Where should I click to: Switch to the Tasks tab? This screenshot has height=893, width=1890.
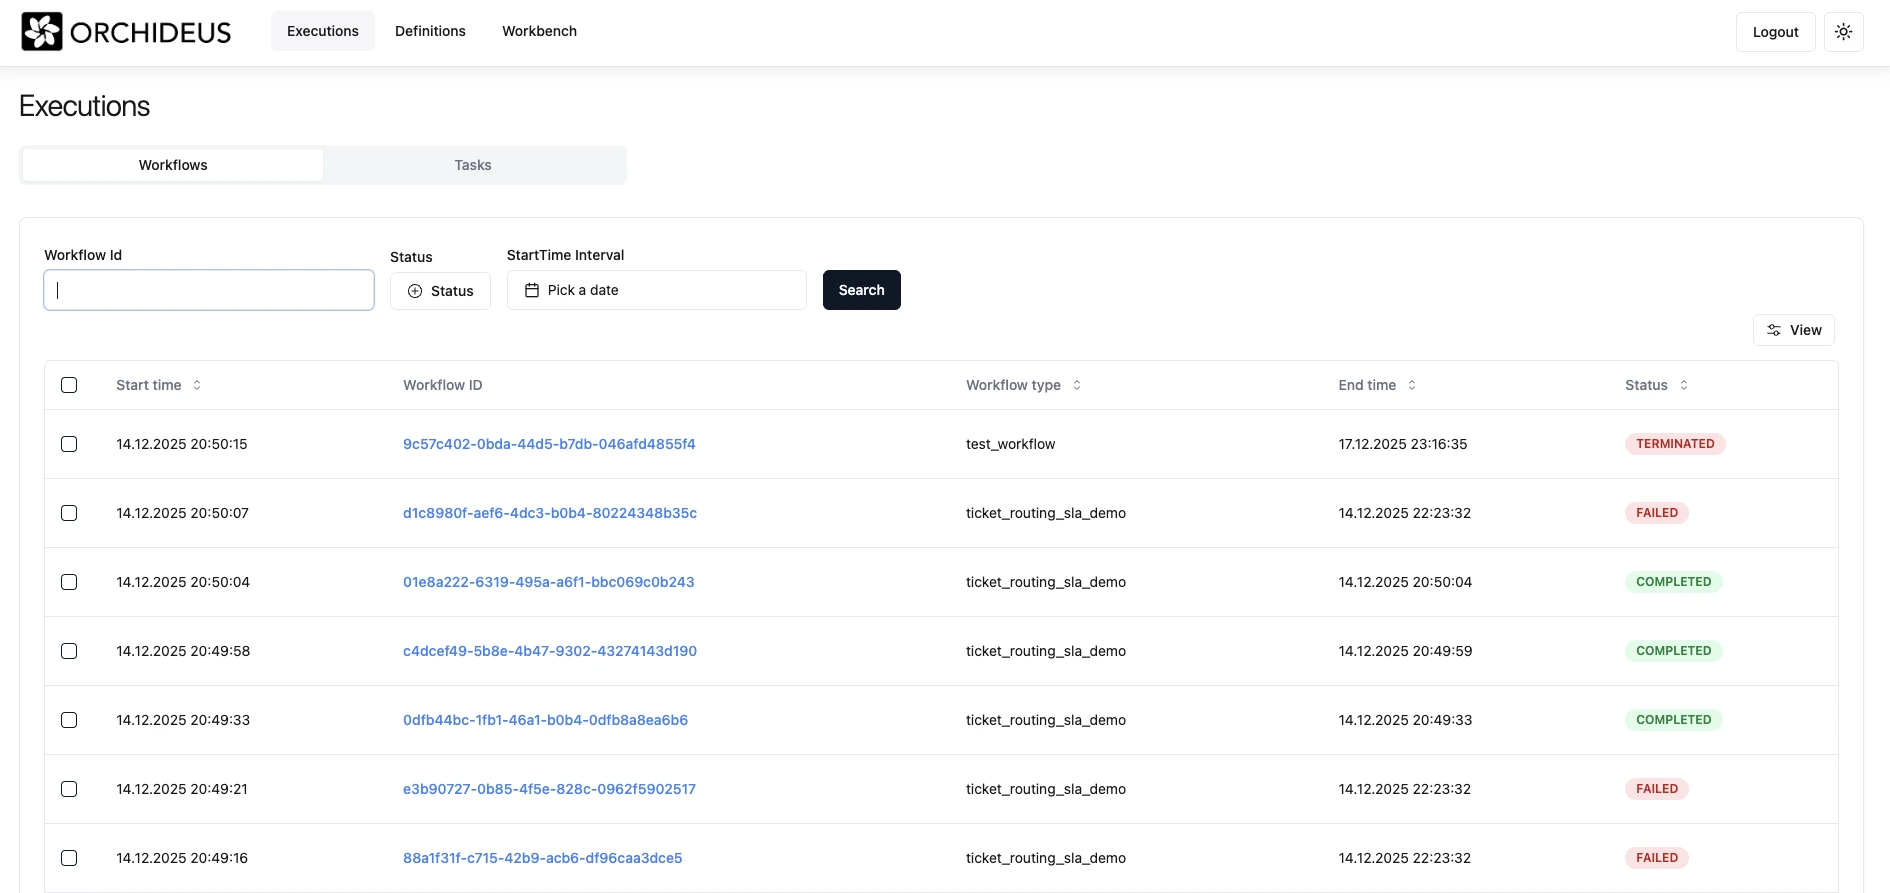click(473, 165)
